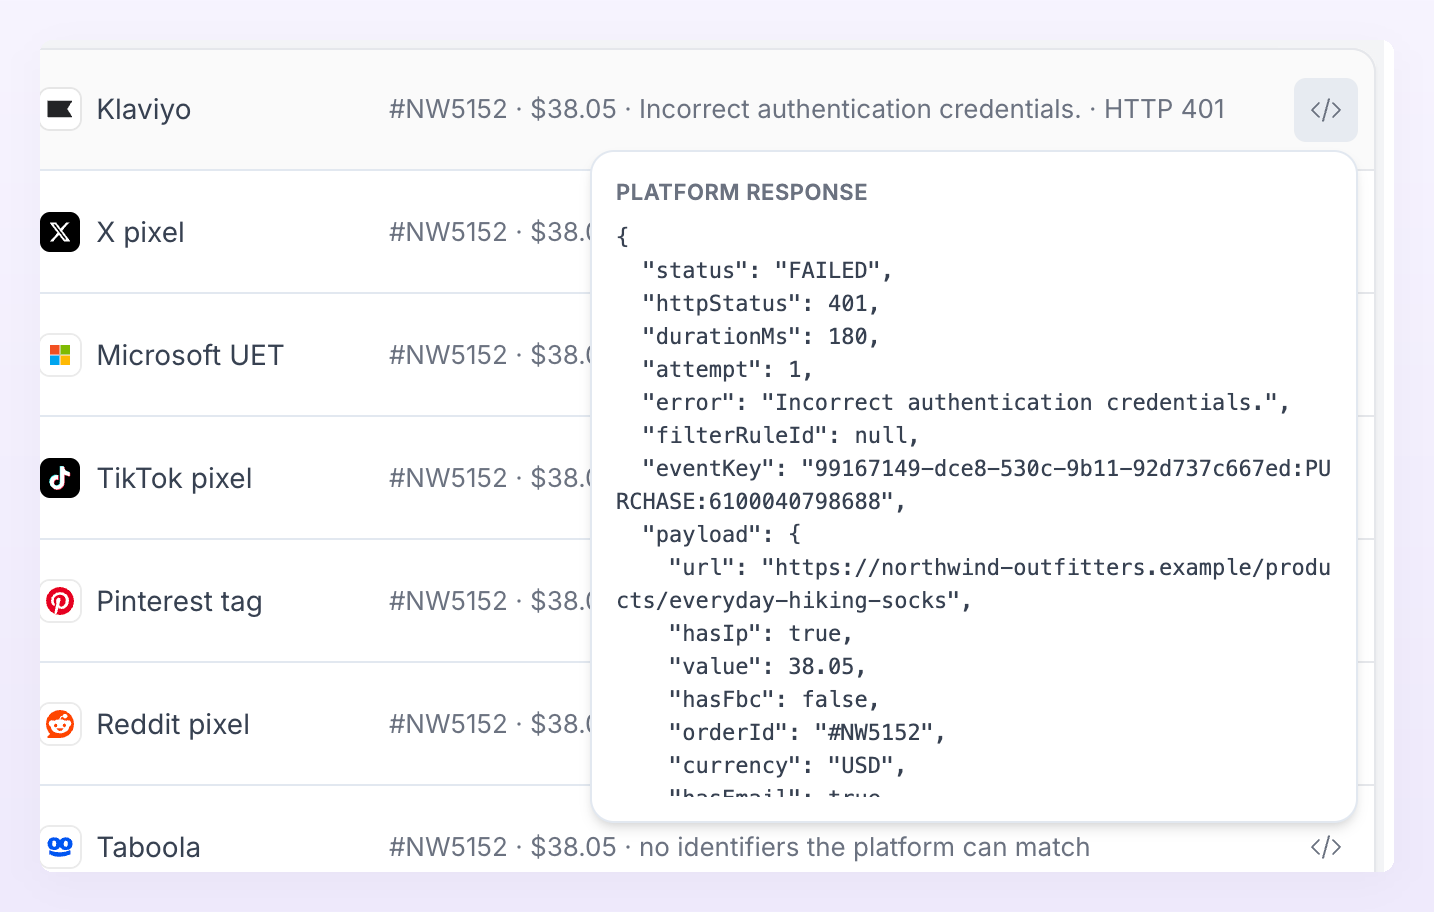Close the Klaviyo platform response code view

coord(1326,110)
